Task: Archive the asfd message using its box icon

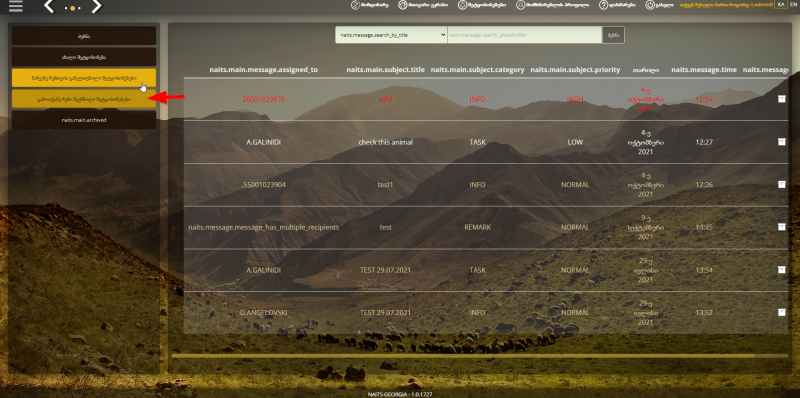Action: tap(782, 99)
